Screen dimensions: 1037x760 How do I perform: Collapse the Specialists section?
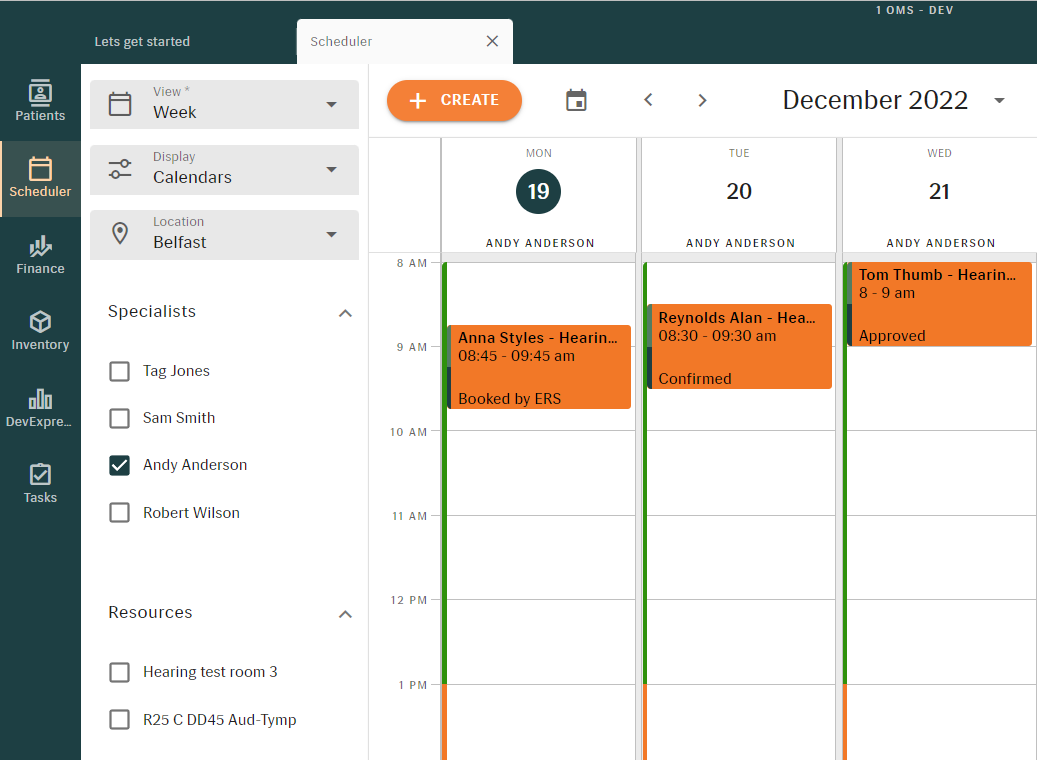point(345,313)
